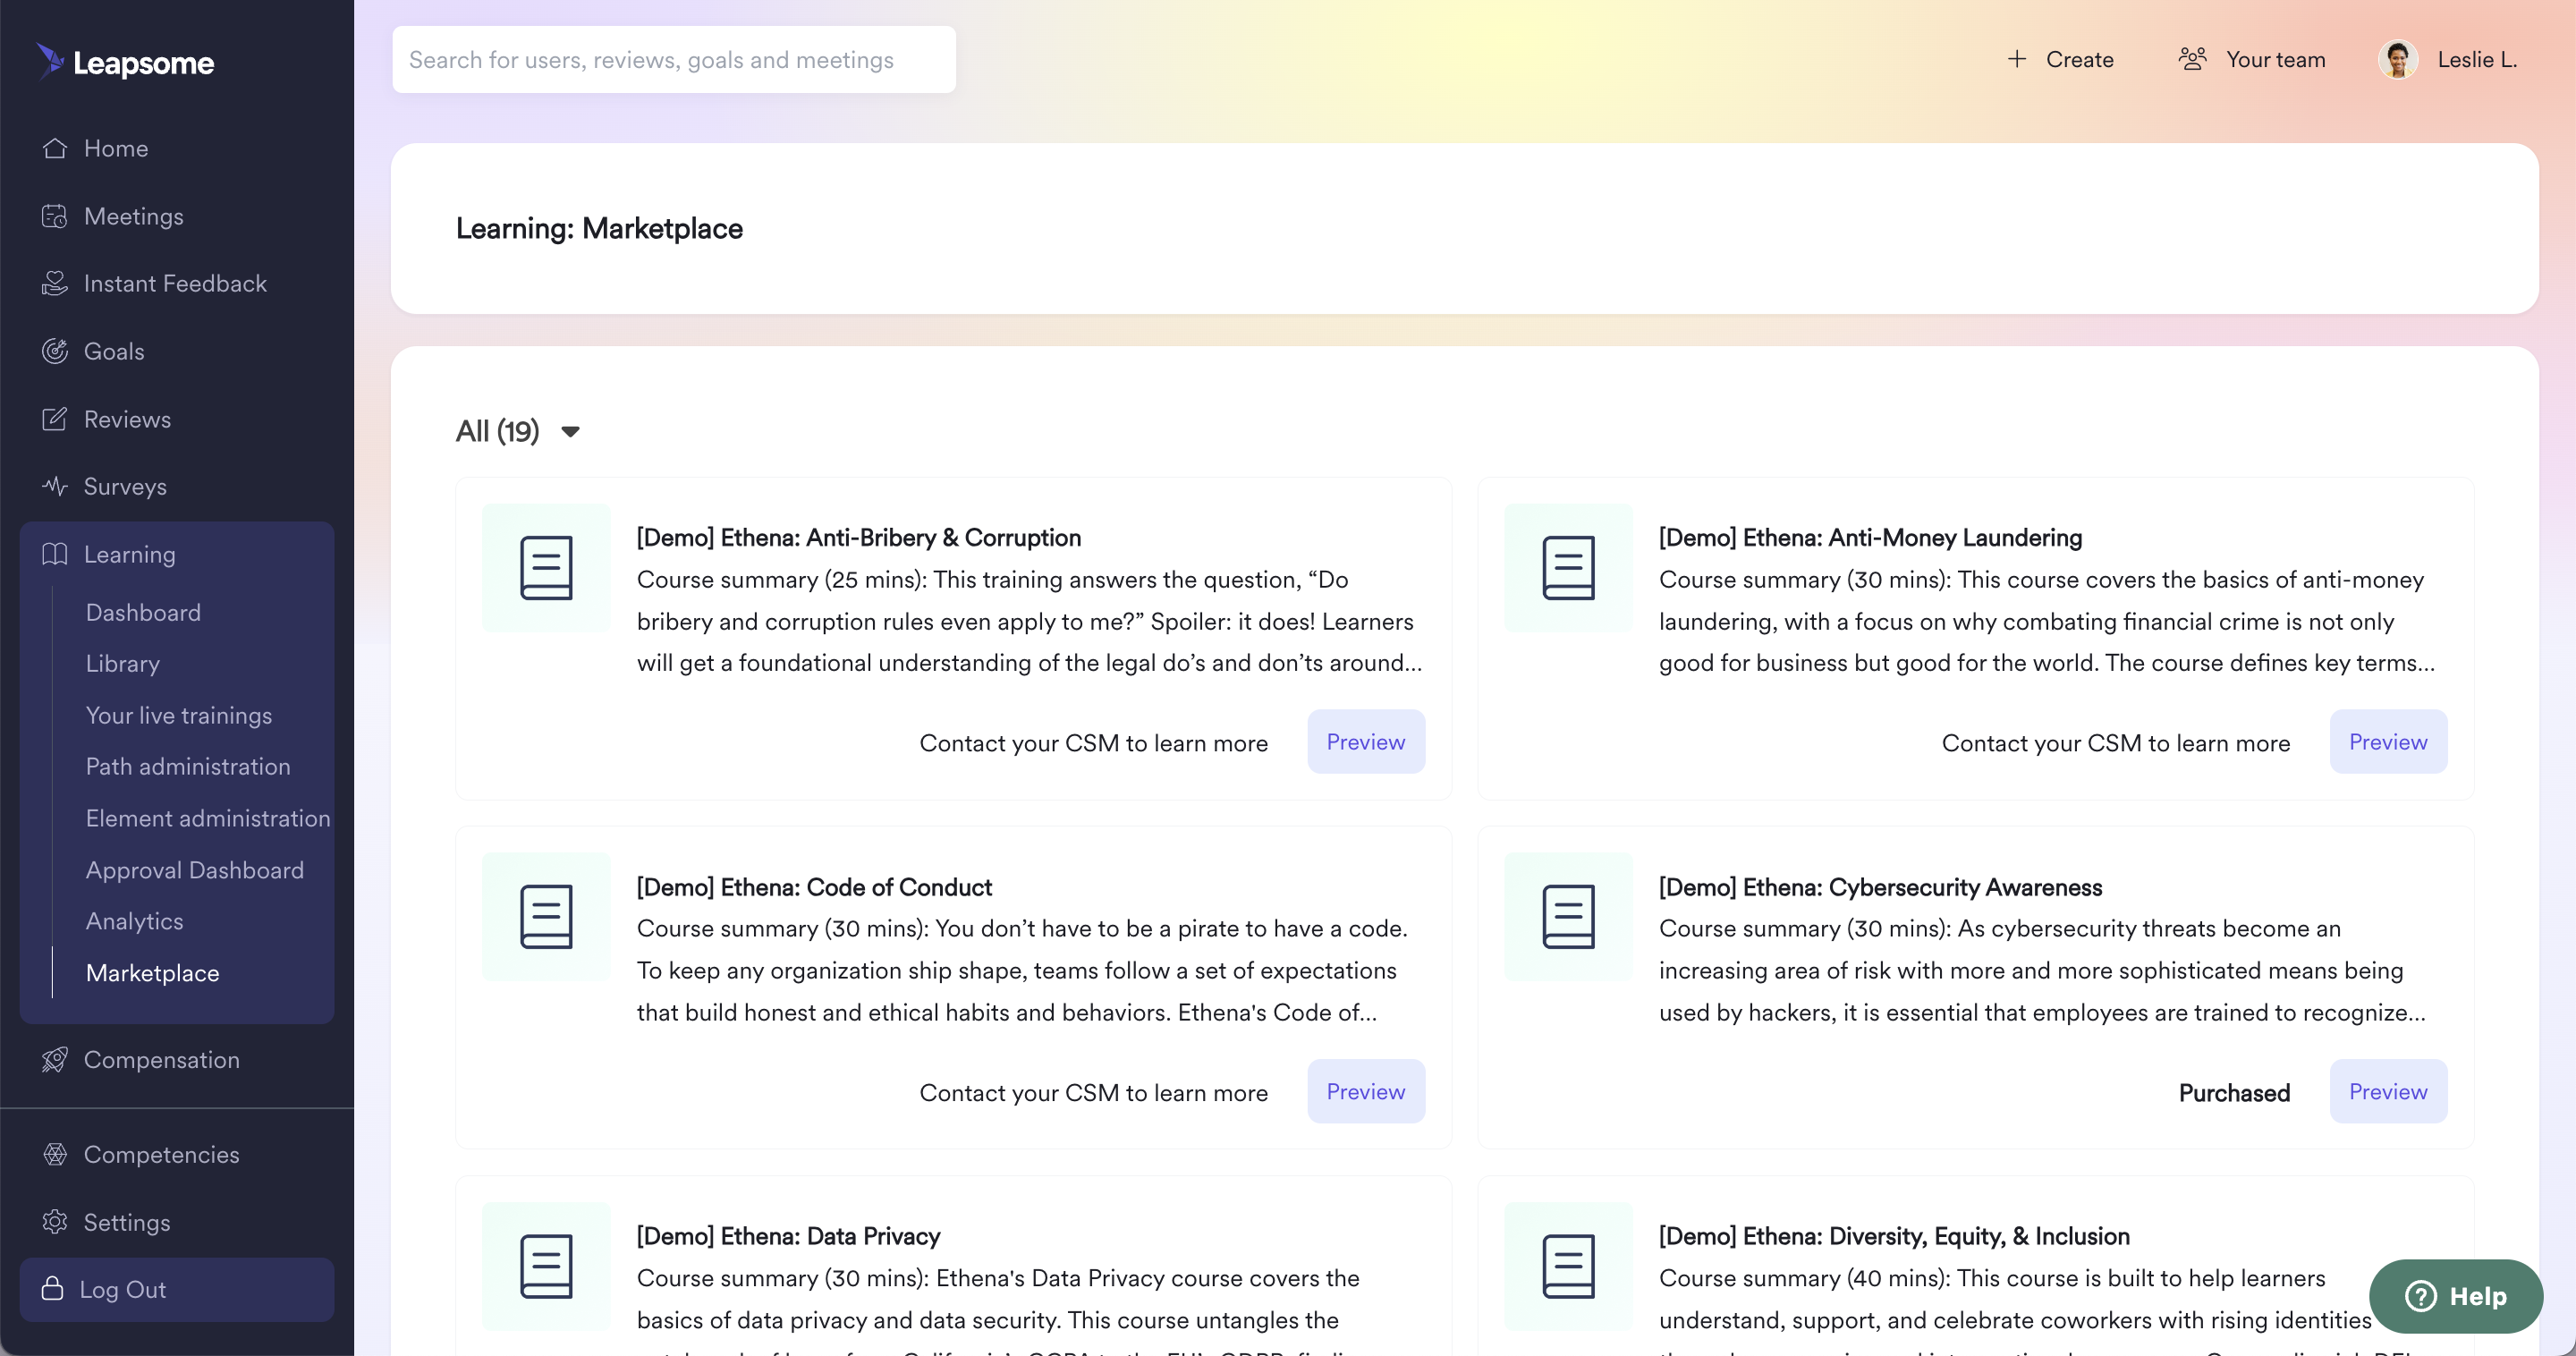This screenshot has width=2576, height=1356.
Task: Open Element administration
Action: tap(208, 818)
